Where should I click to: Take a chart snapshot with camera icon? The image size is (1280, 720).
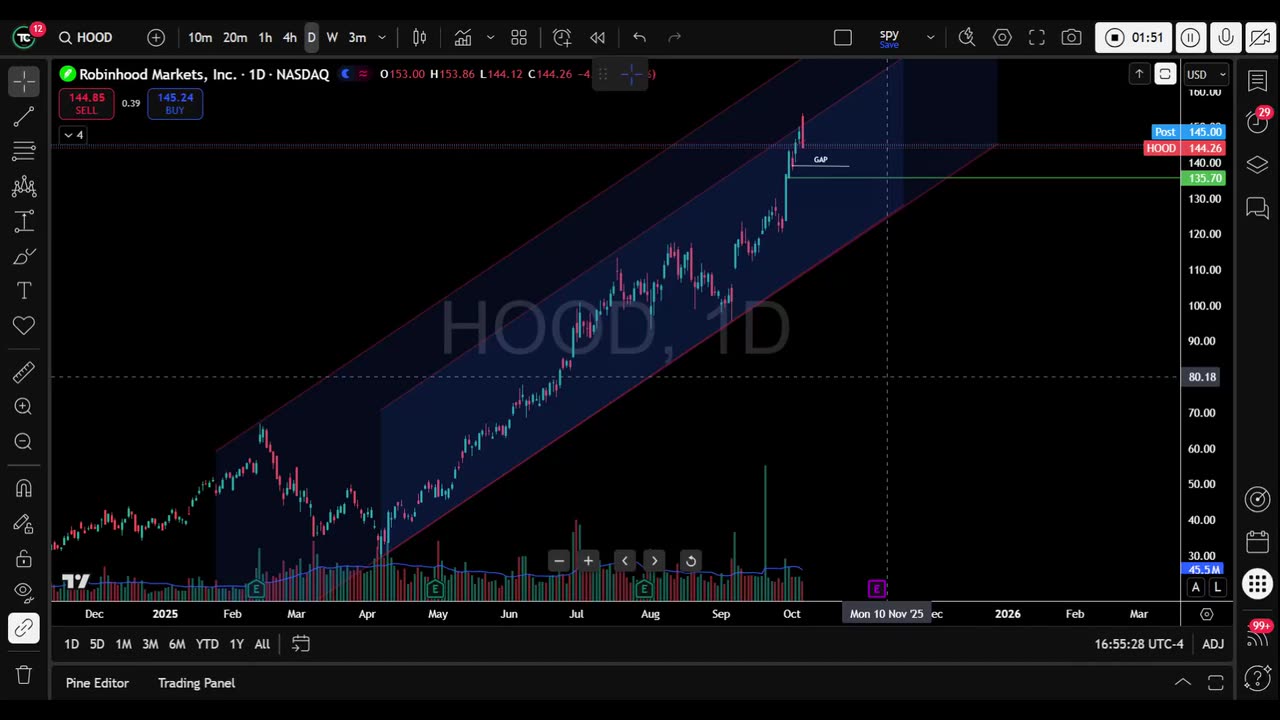[x=1071, y=37]
